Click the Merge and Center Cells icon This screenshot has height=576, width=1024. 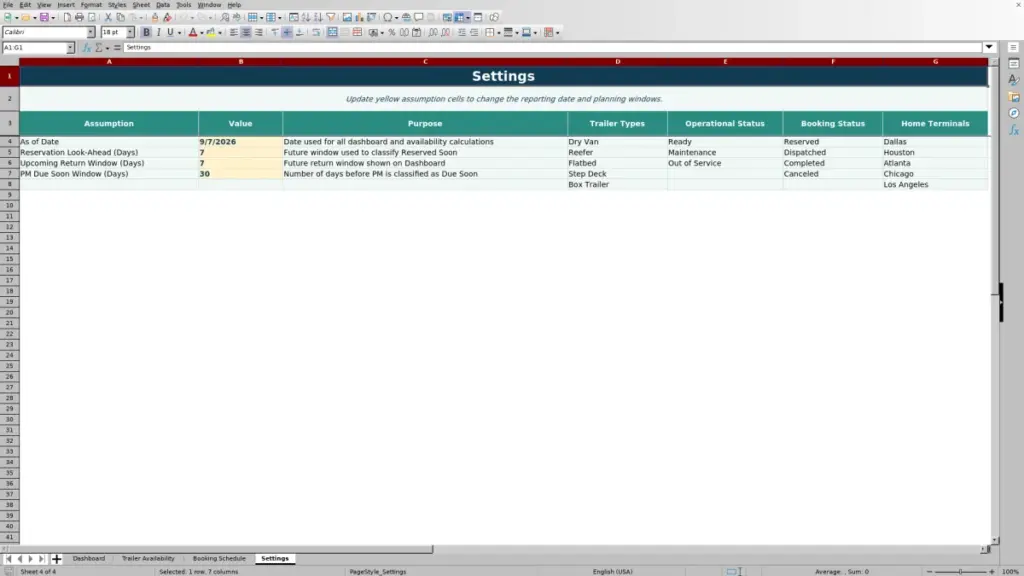click(332, 32)
